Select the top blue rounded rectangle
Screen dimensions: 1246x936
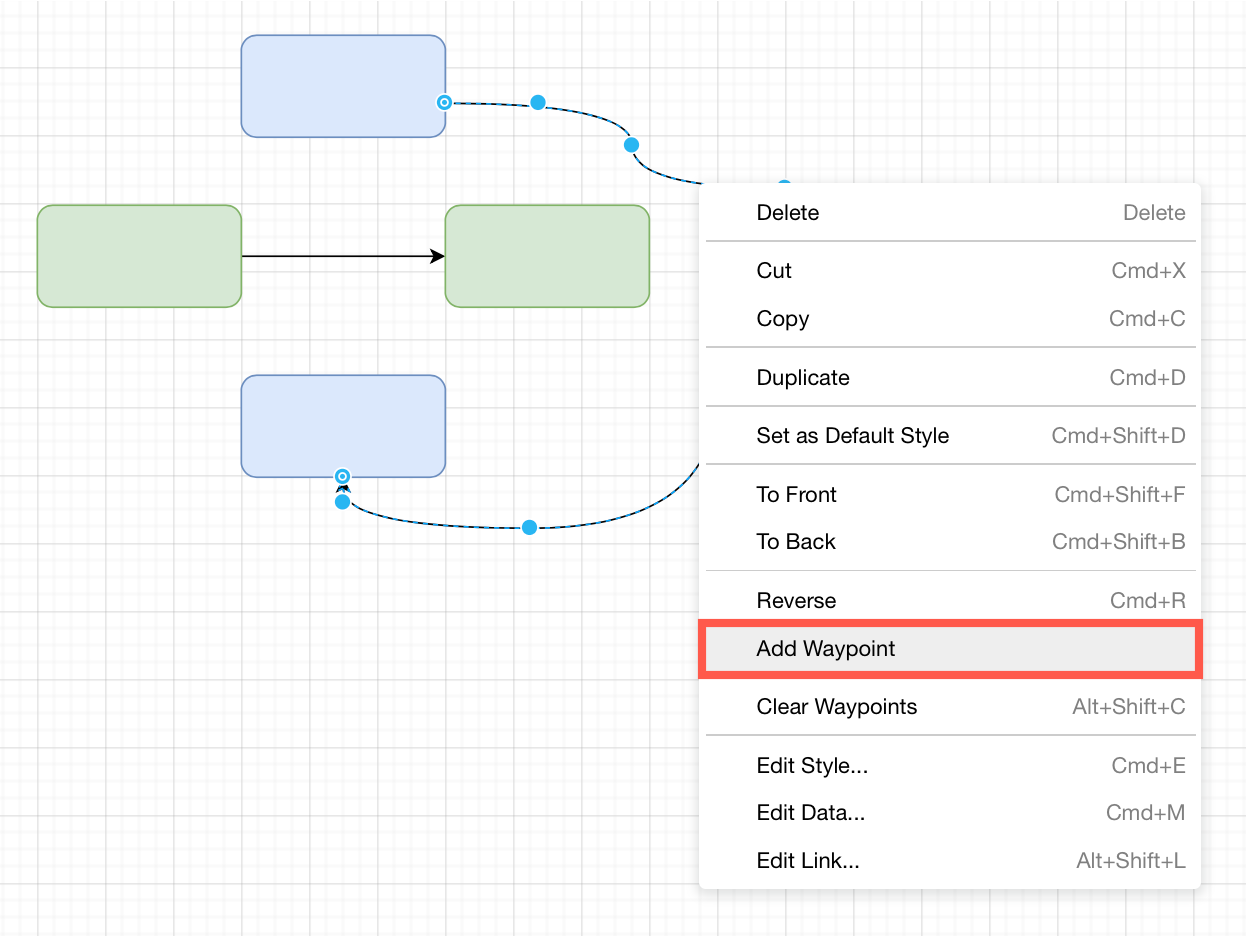tap(343, 86)
